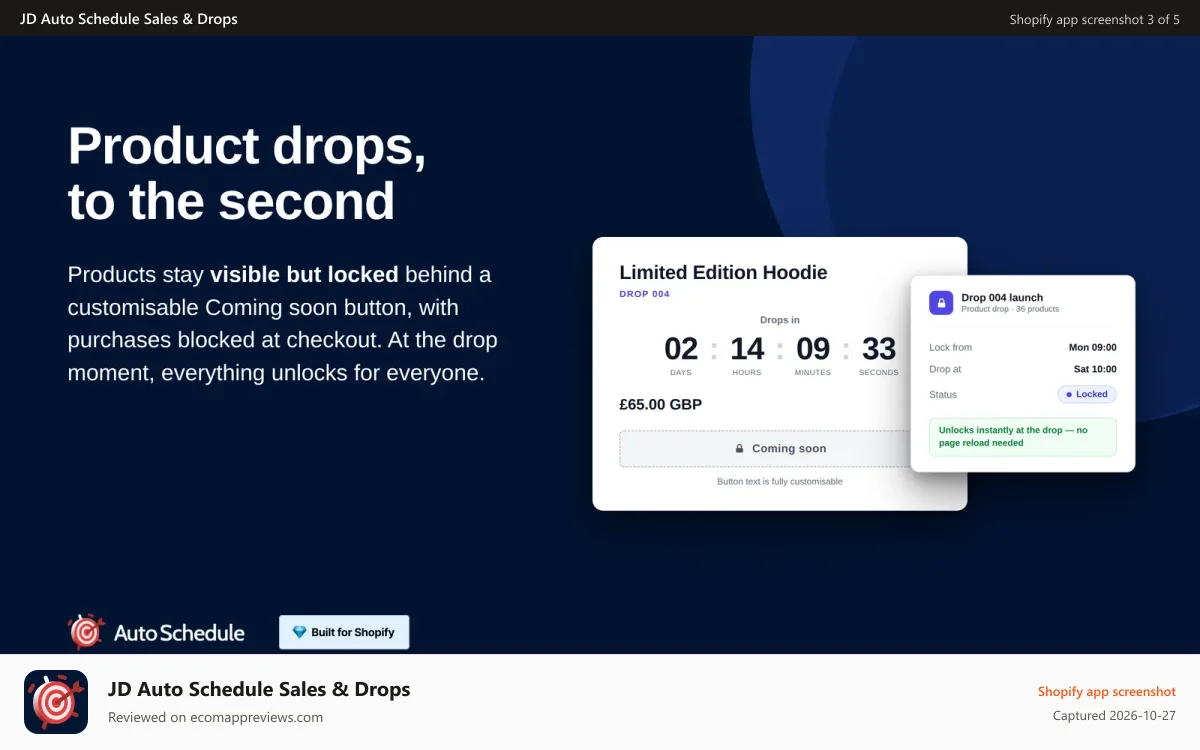Viewport: 1200px width, 750px height.
Task: Click the Drop at label
Action: (x=945, y=369)
